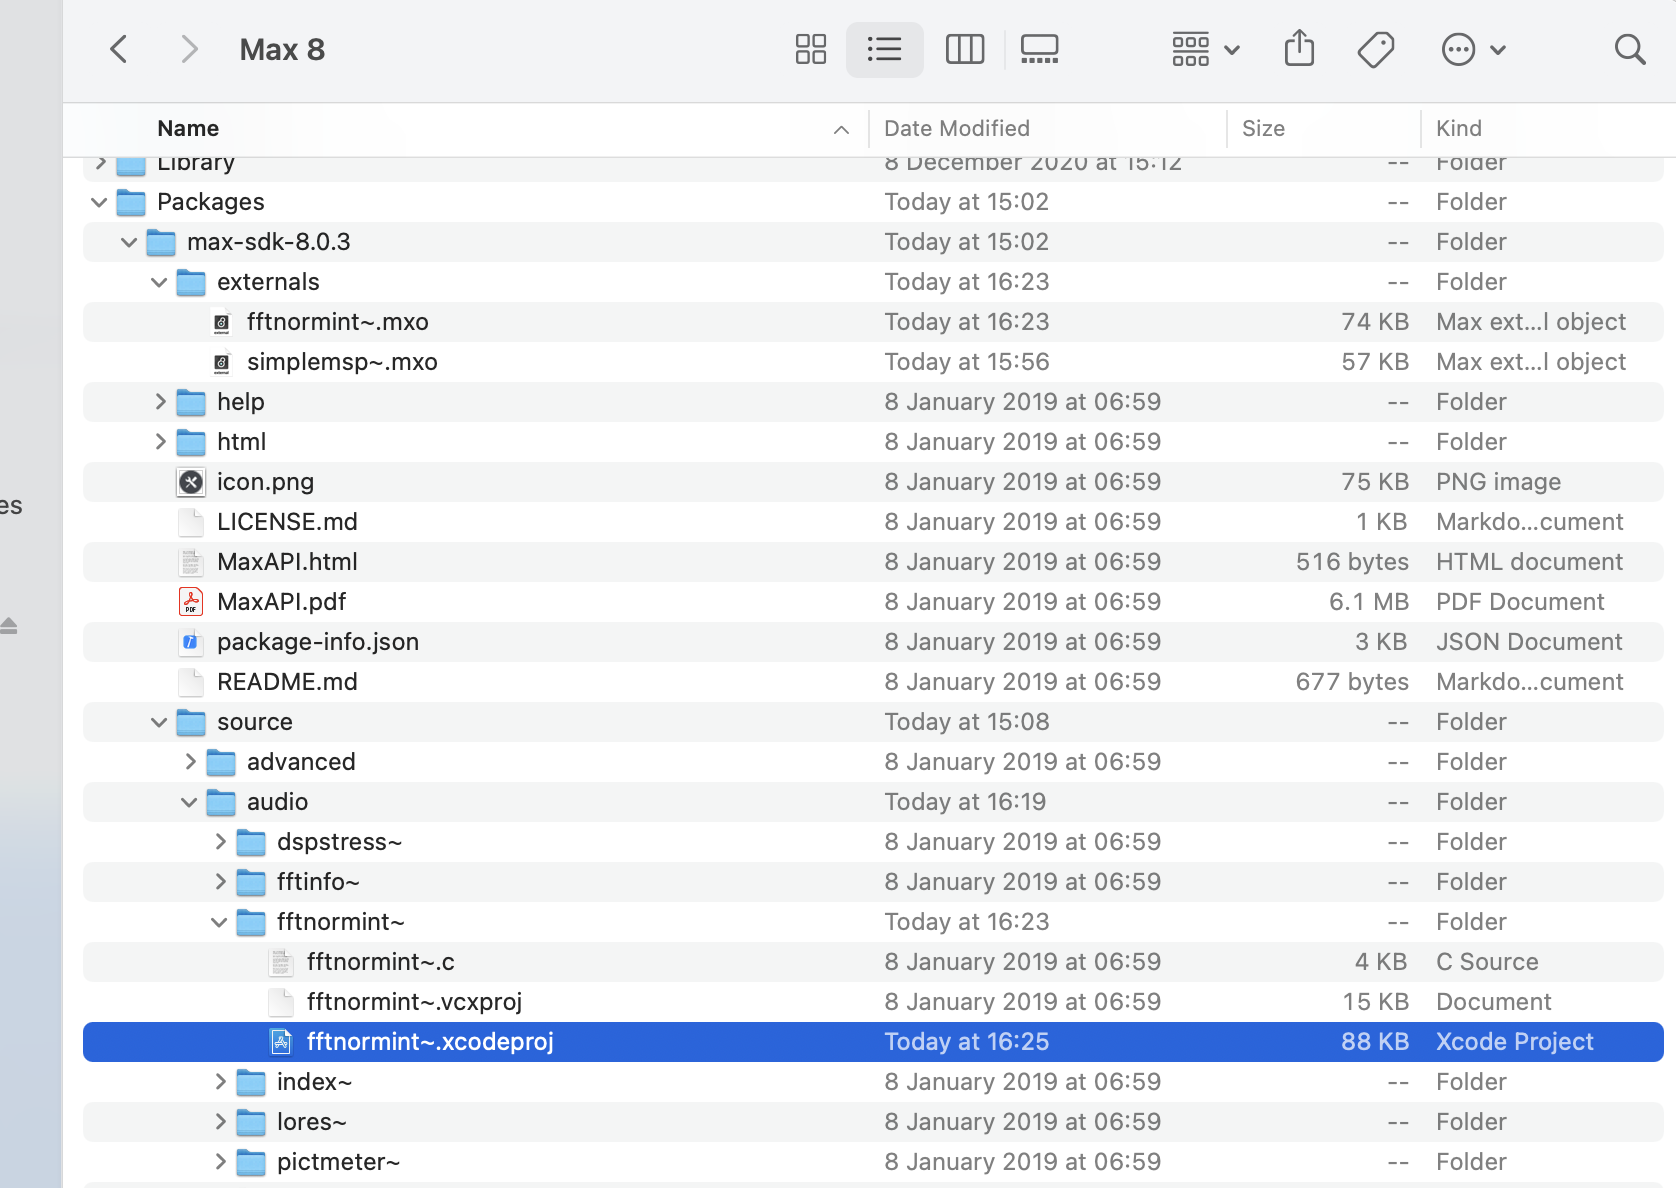Select the simplemsp~.mxo file icon

click(x=222, y=362)
